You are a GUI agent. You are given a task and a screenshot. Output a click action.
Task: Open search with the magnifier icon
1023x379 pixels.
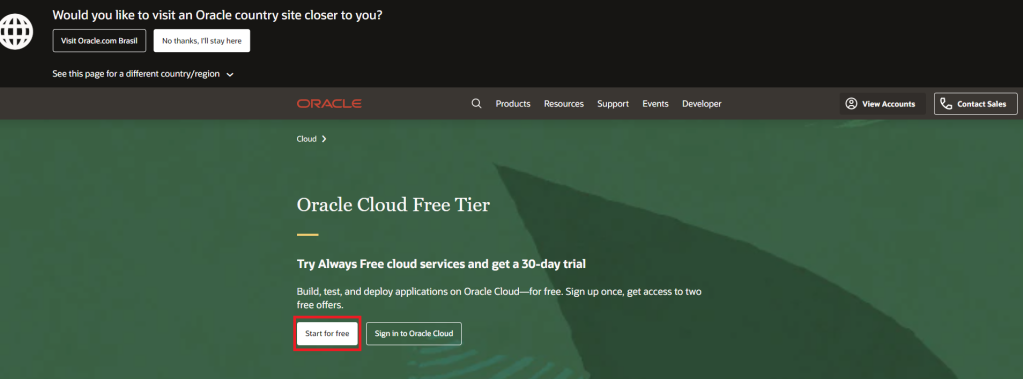click(x=476, y=104)
